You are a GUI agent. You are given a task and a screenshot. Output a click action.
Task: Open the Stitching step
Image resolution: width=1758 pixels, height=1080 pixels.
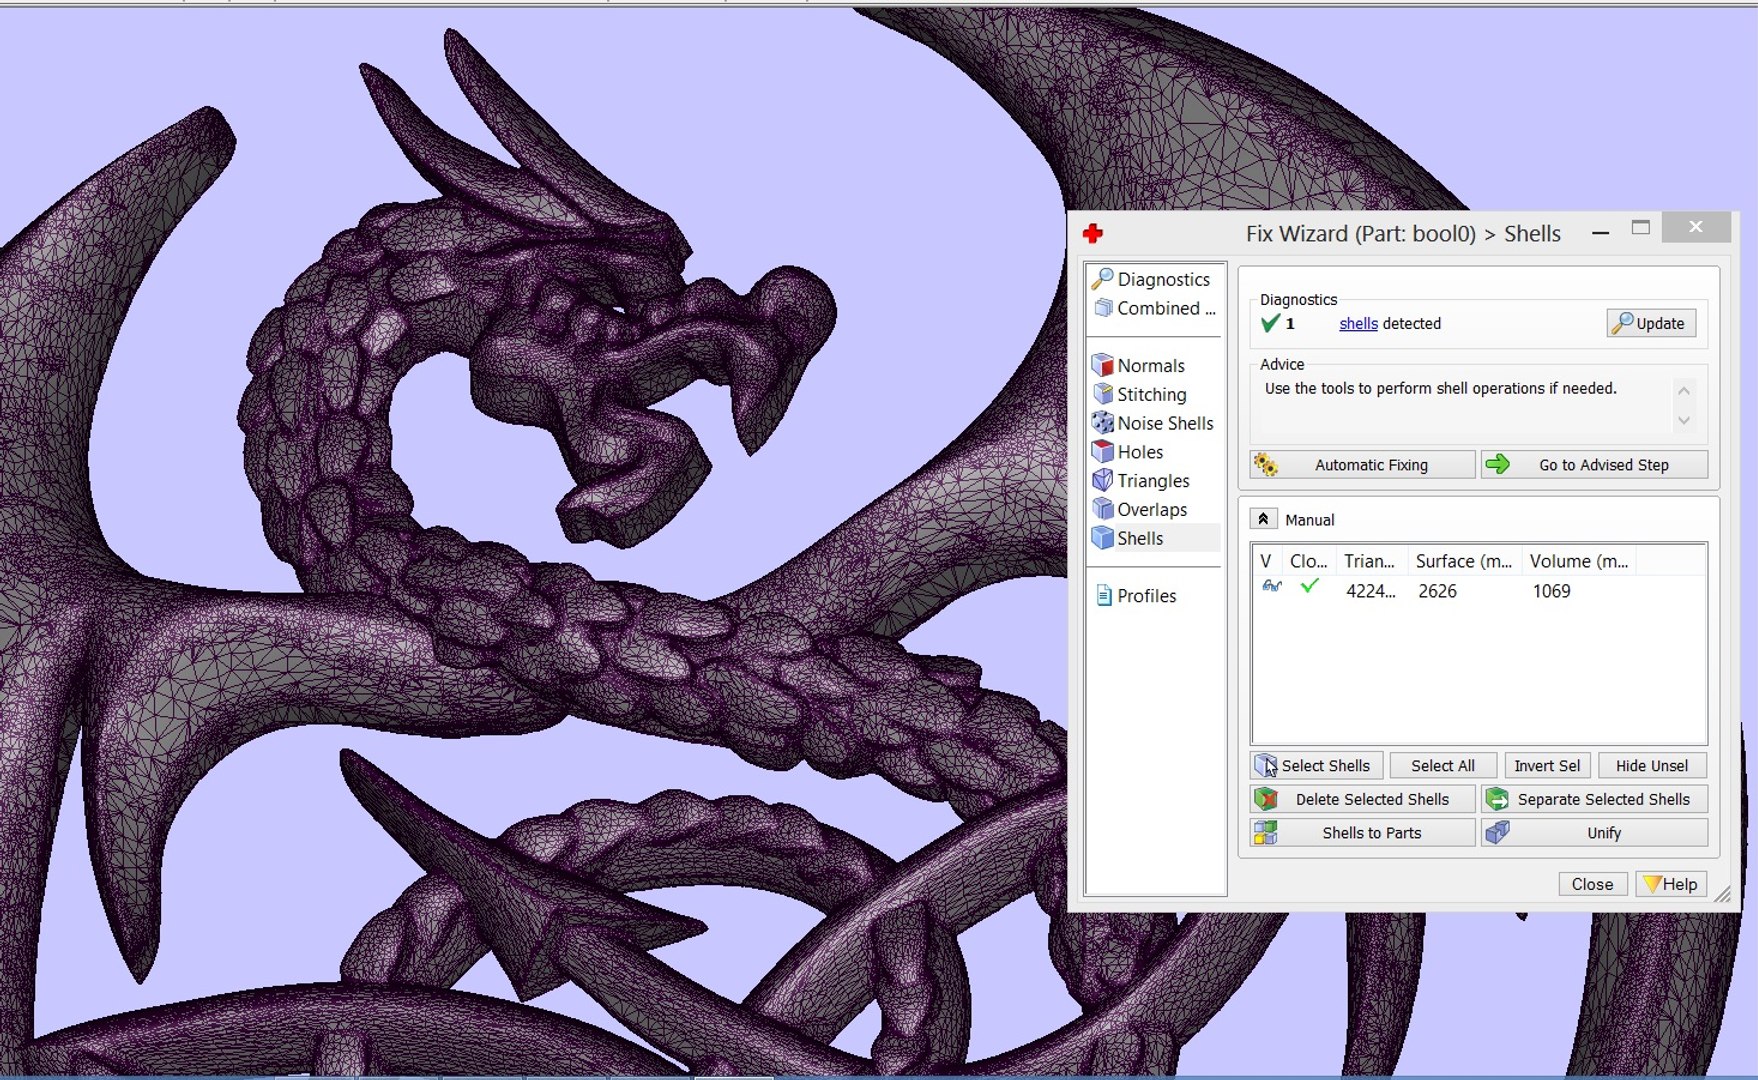point(1141,394)
